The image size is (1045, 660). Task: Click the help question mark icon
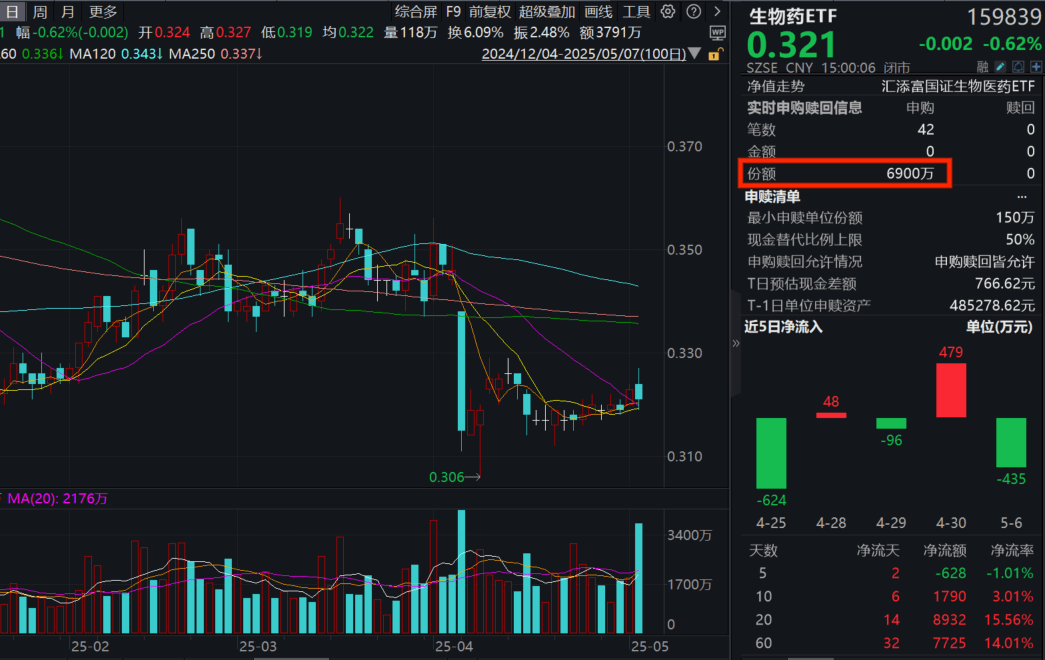(693, 11)
